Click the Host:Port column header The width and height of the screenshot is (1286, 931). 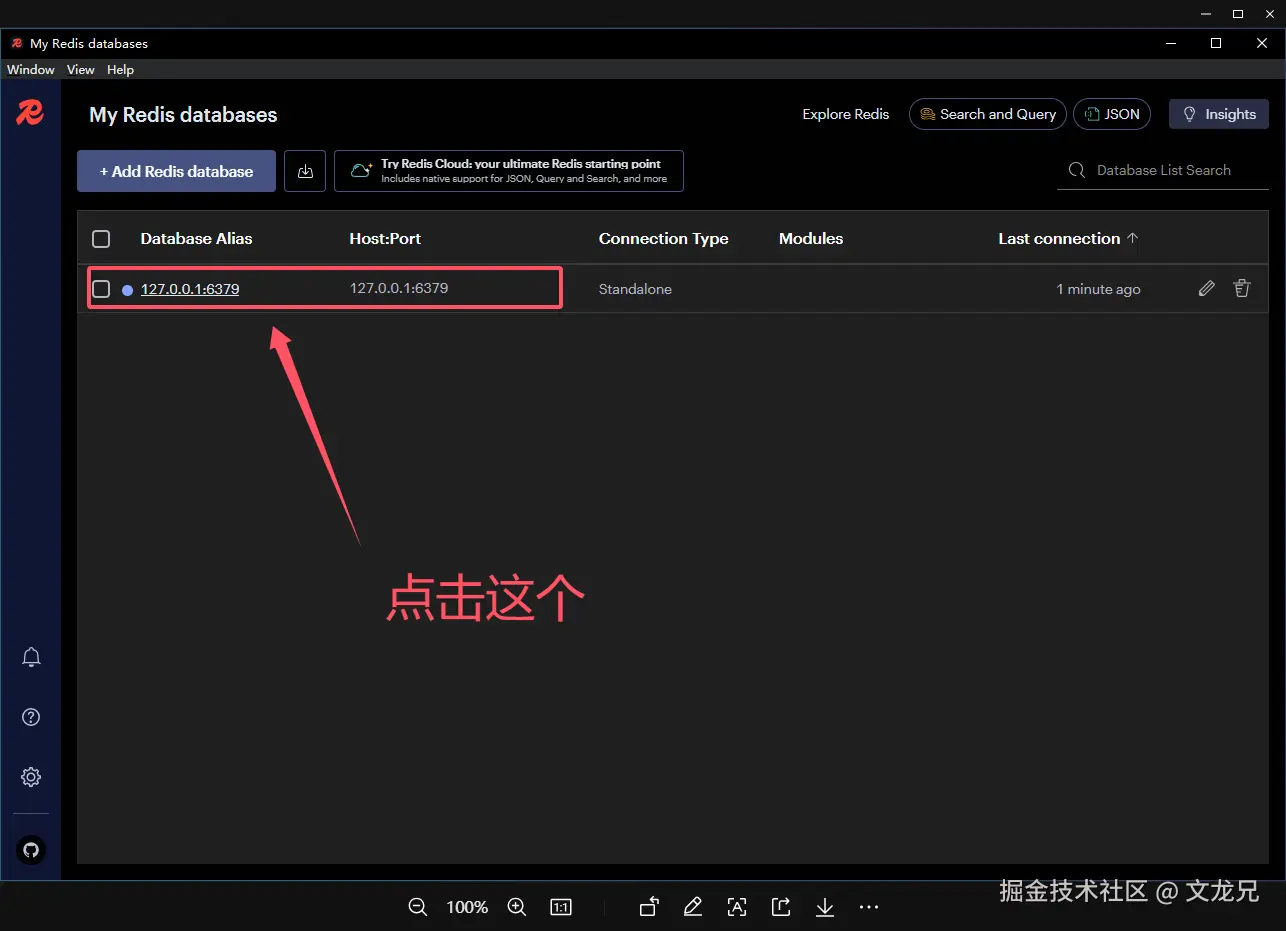coord(385,238)
